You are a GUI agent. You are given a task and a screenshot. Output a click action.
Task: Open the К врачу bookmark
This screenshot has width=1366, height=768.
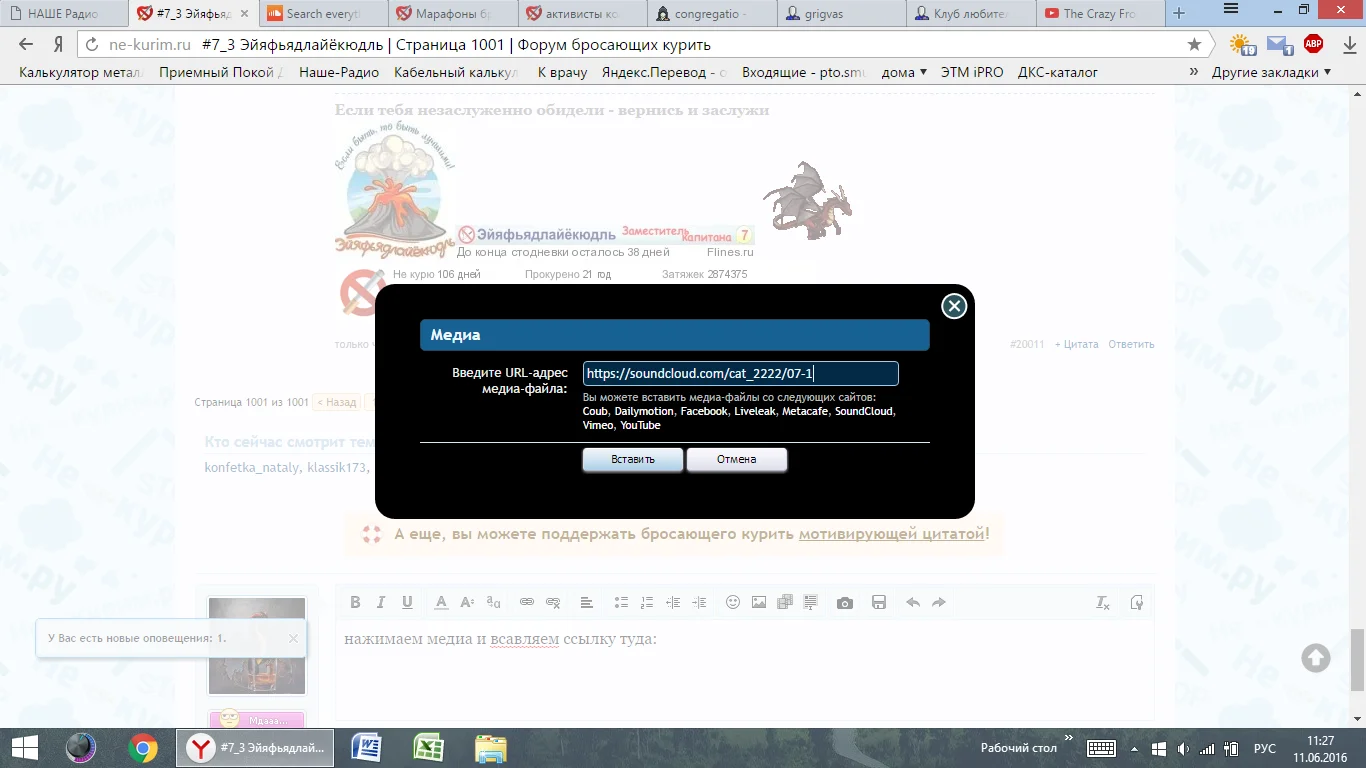pos(562,72)
